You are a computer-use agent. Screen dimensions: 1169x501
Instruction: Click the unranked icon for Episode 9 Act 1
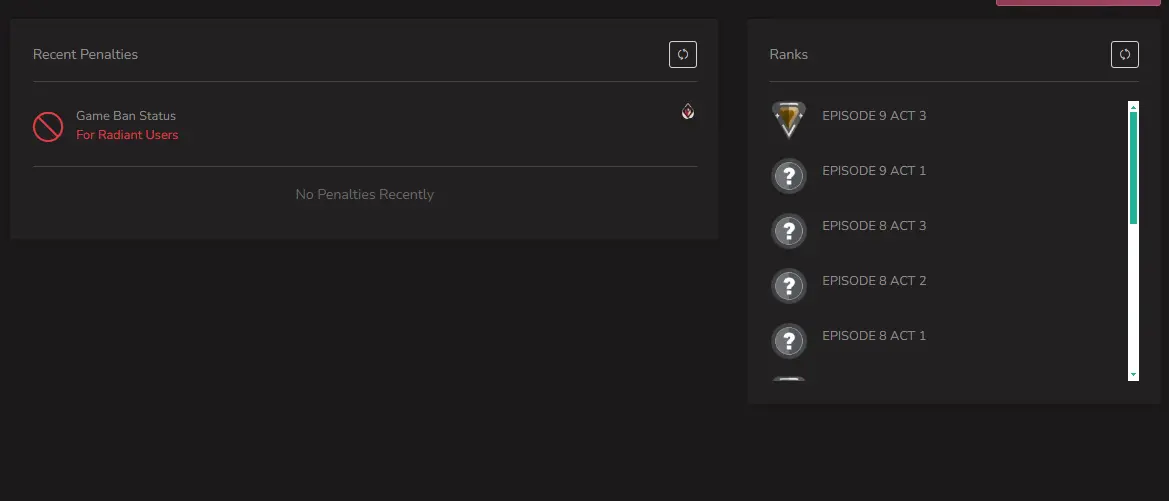[x=789, y=176]
